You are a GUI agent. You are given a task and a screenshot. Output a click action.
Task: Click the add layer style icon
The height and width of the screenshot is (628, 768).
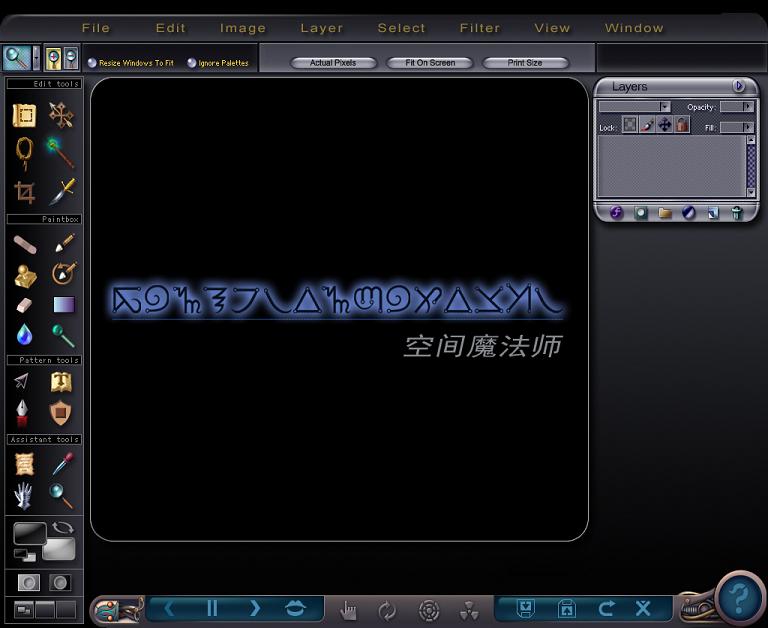(616, 213)
